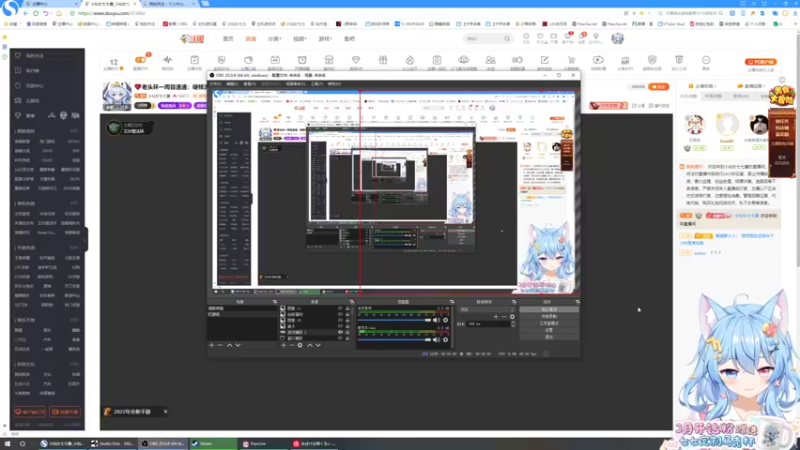
Task: Toggle visibility eye of 窗口捕获 source
Action: [340, 338]
